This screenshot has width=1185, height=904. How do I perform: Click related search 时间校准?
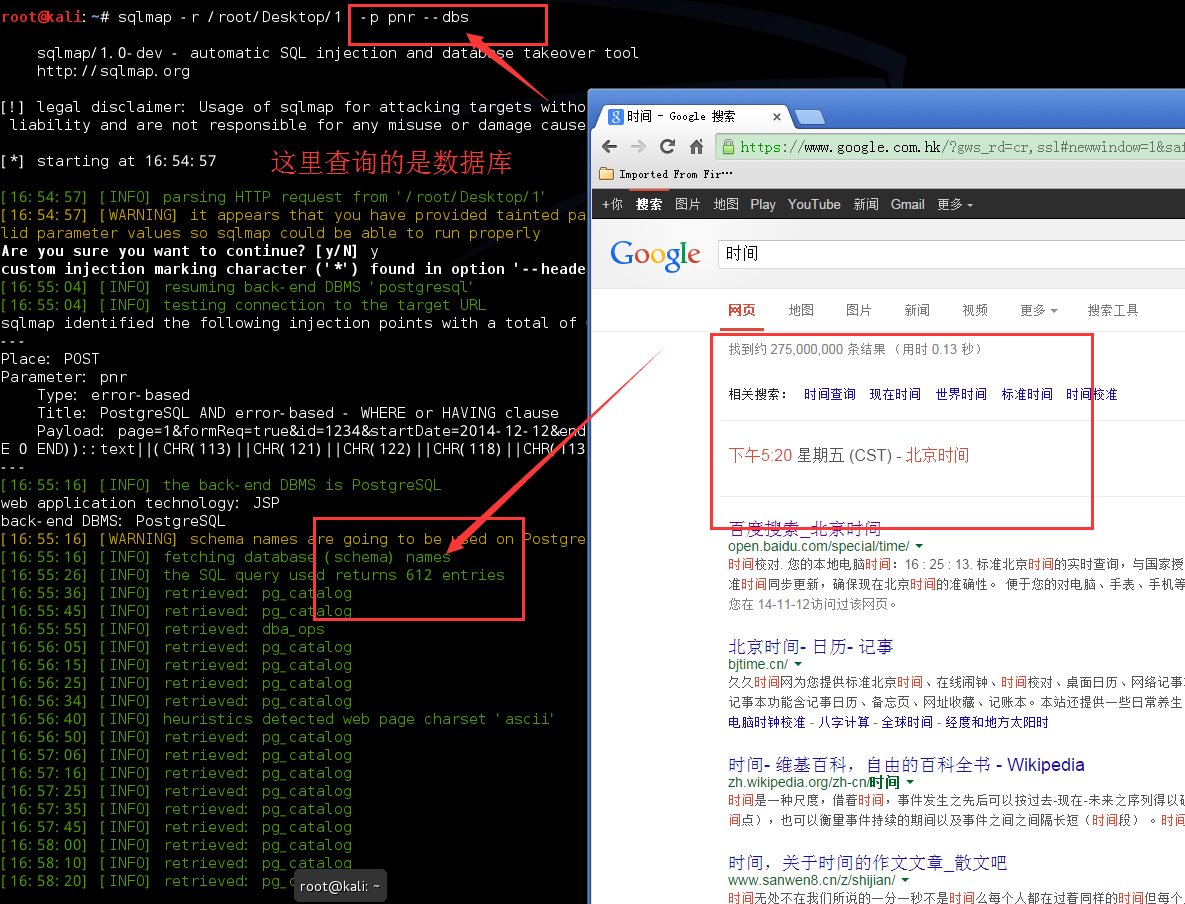[x=1091, y=394]
